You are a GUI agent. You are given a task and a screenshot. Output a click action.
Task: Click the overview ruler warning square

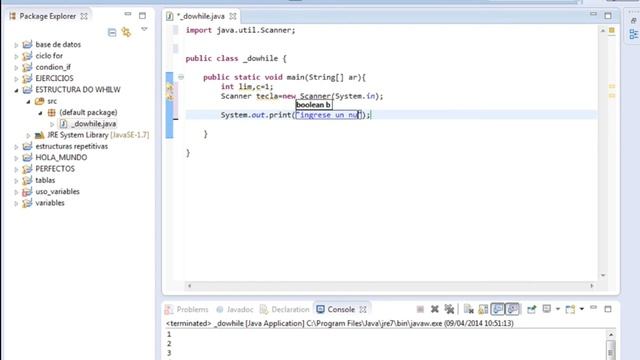point(611,30)
